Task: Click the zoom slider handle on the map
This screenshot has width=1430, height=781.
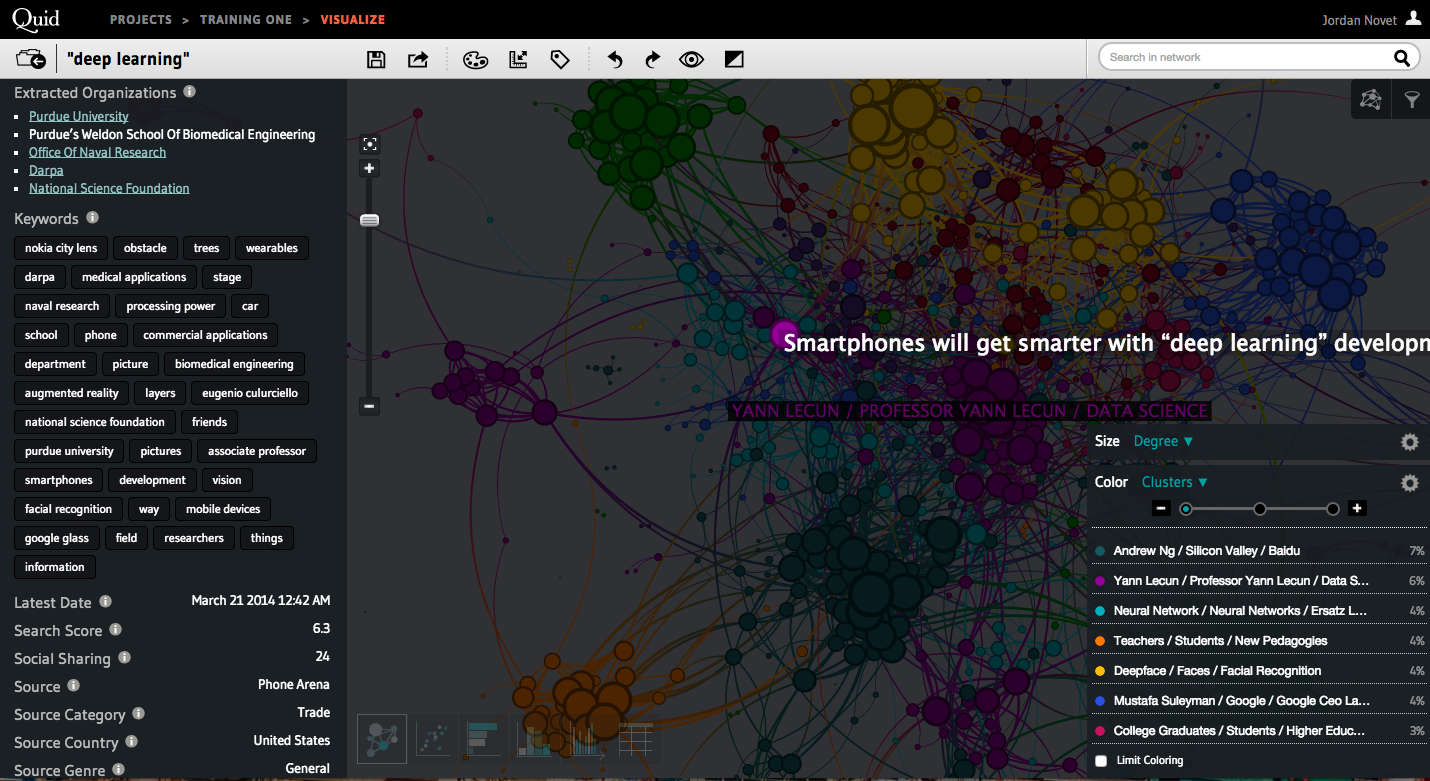Action: (x=369, y=220)
